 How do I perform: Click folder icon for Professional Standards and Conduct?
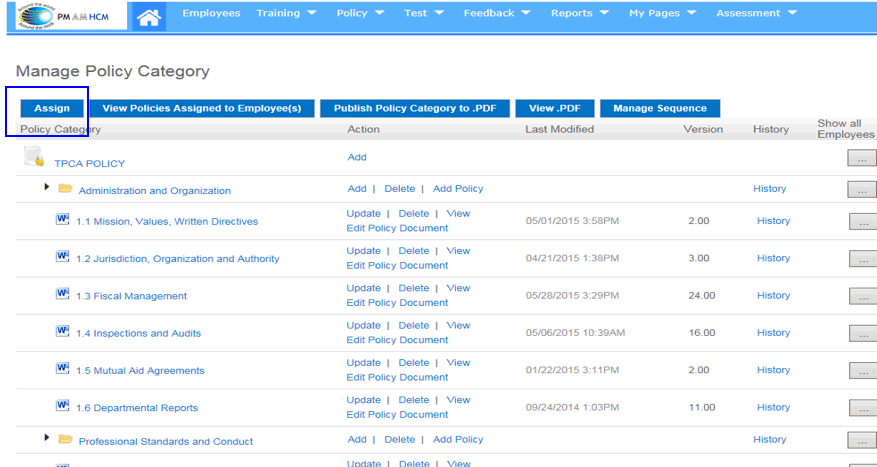click(x=65, y=440)
